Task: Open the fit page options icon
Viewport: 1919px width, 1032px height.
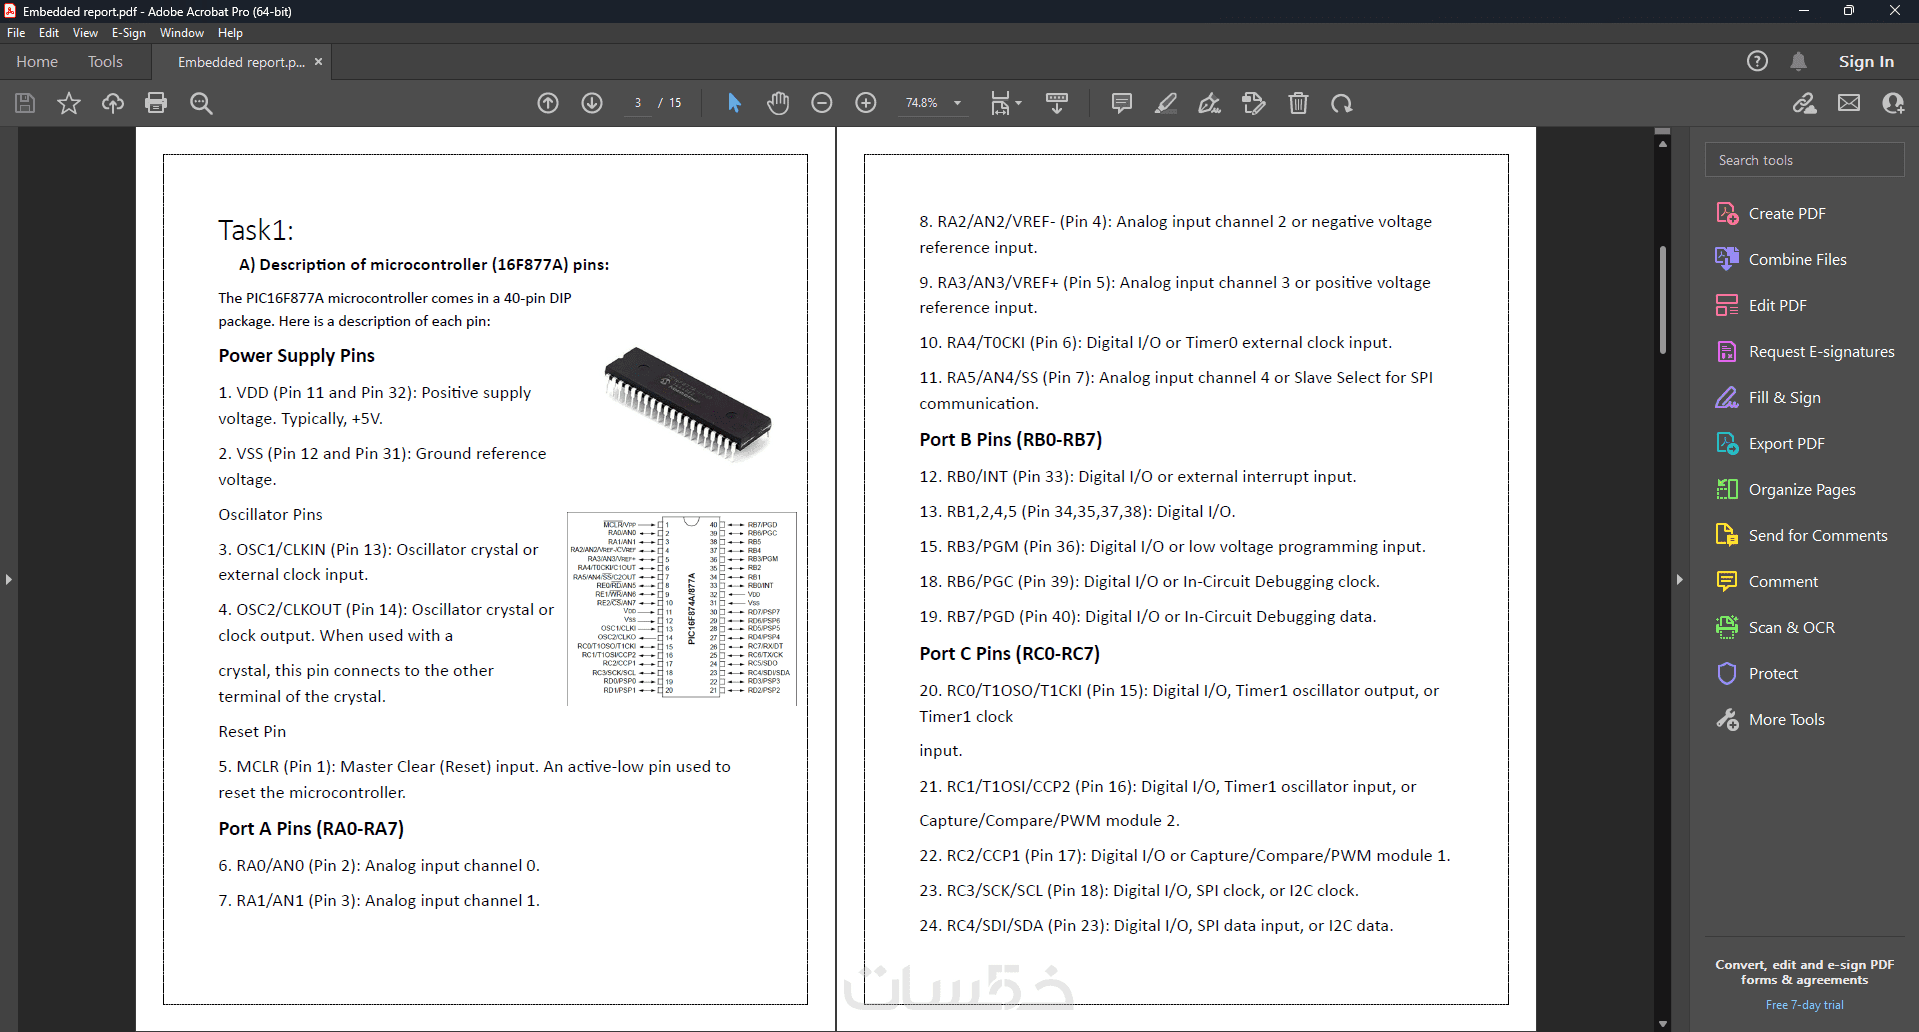Action: point(1005,103)
